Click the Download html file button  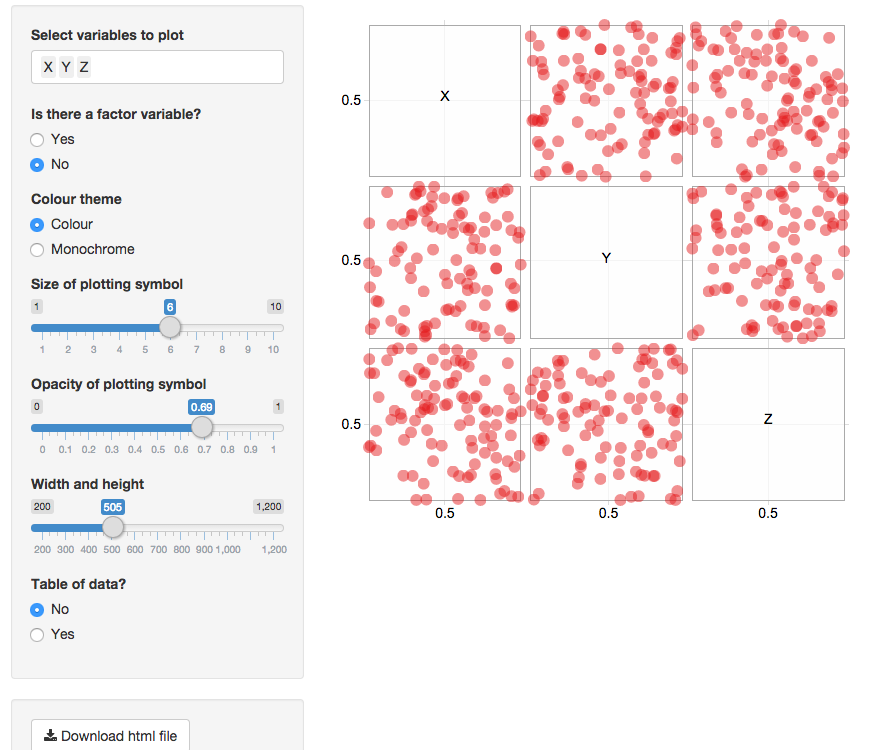tap(110, 735)
